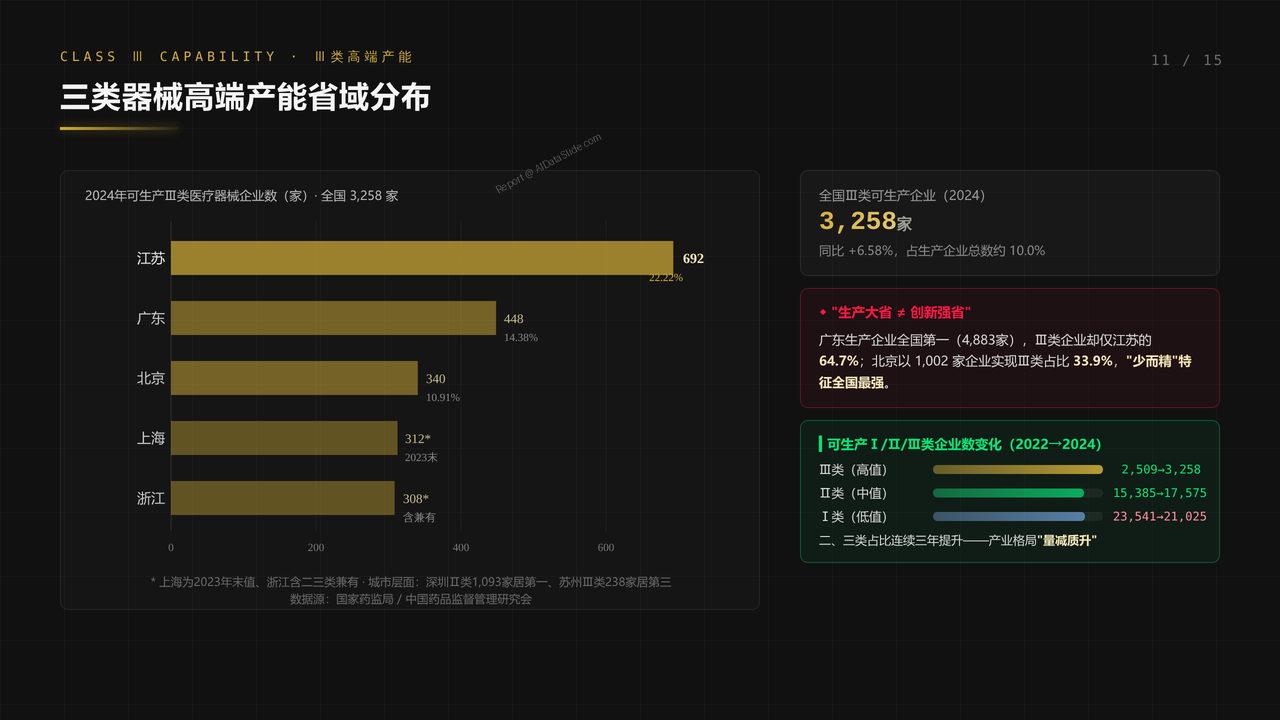Click the 北京 axis label
This screenshot has height=720, width=1280.
[x=151, y=378]
